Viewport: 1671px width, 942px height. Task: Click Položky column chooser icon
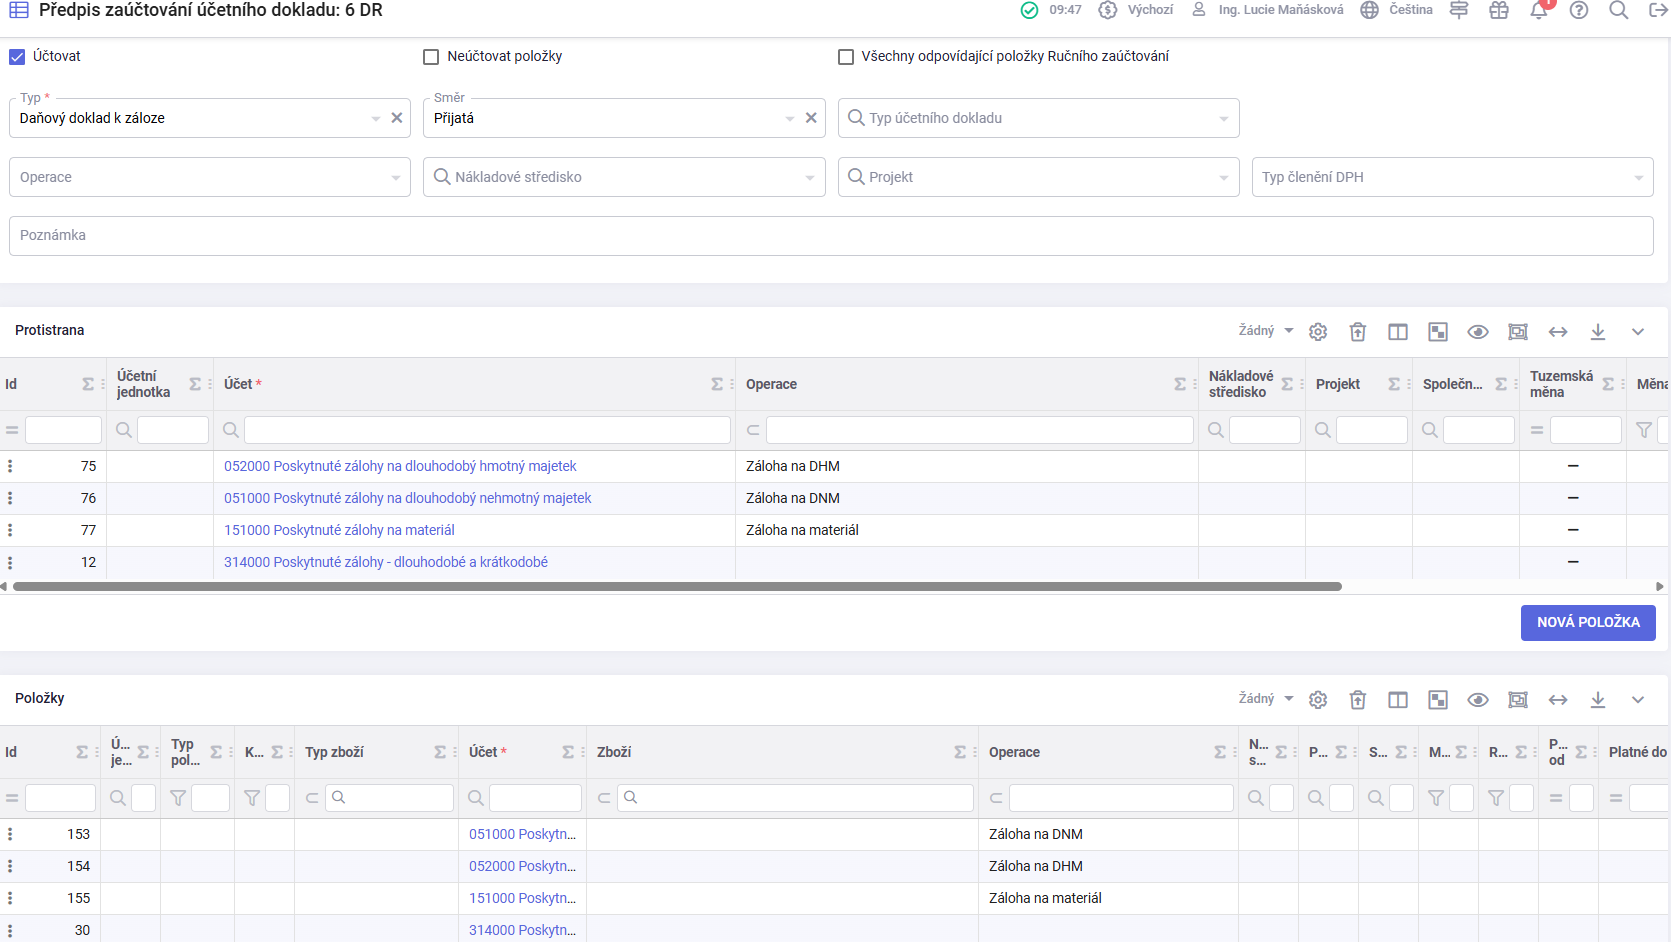pos(1398,700)
